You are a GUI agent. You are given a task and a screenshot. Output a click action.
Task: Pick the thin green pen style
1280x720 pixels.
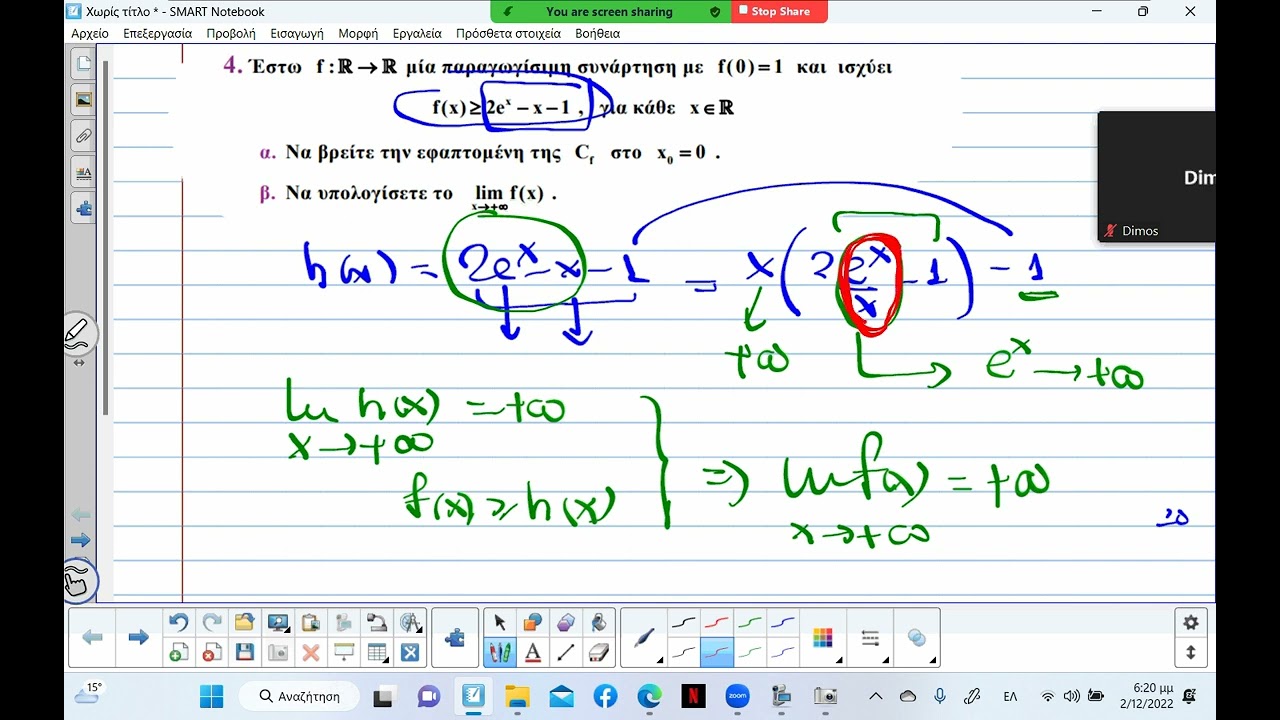[750, 652]
